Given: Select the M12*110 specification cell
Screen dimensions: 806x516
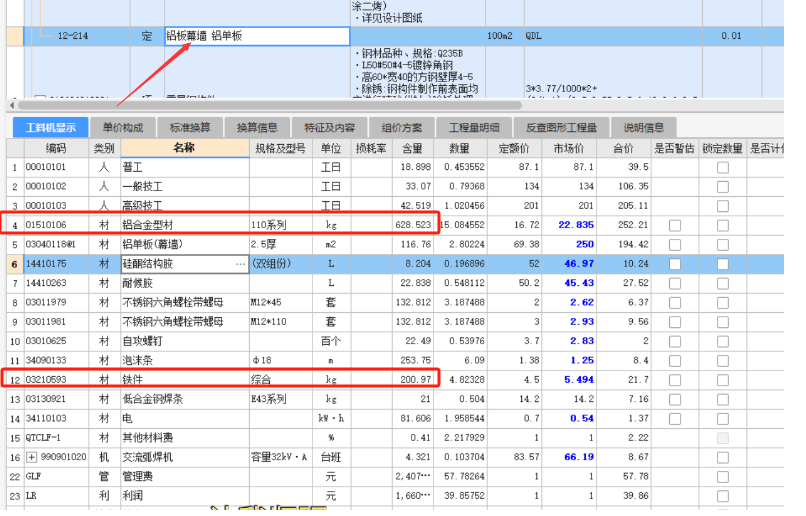Looking at the screenshot, I should click(x=281, y=322).
